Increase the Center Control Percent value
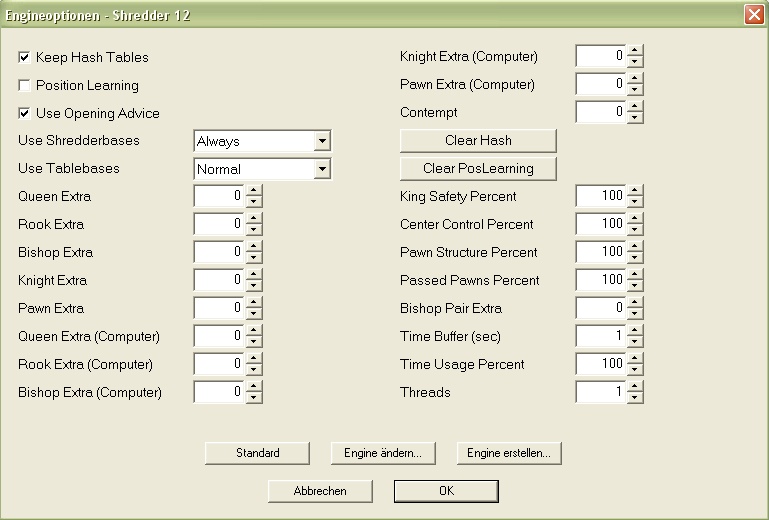The image size is (769, 520). point(635,219)
